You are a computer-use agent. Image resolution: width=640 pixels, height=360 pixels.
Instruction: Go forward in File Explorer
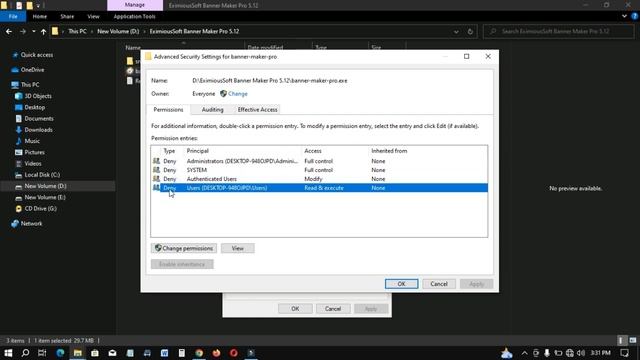tap(22, 31)
